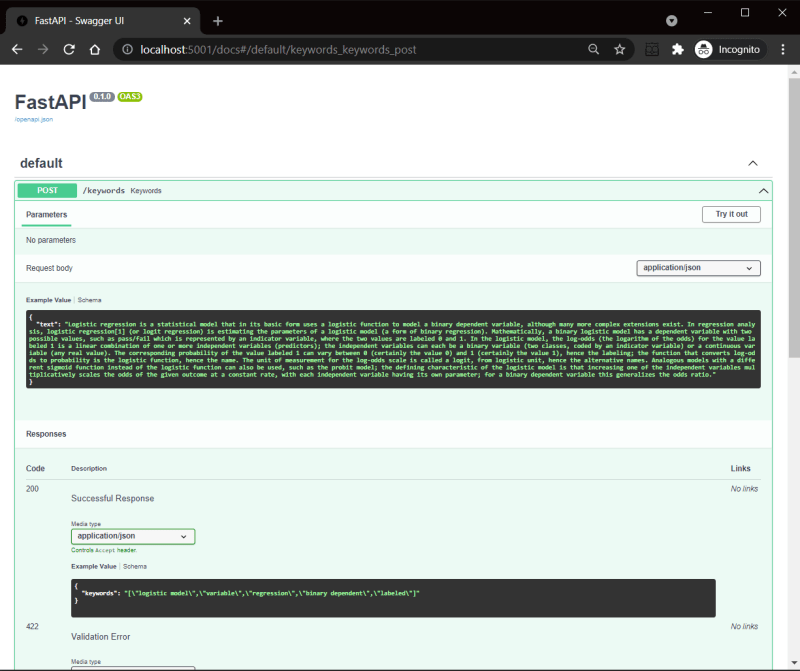Click the browser forward arrow
This screenshot has width=800, height=671.
tap(43, 49)
